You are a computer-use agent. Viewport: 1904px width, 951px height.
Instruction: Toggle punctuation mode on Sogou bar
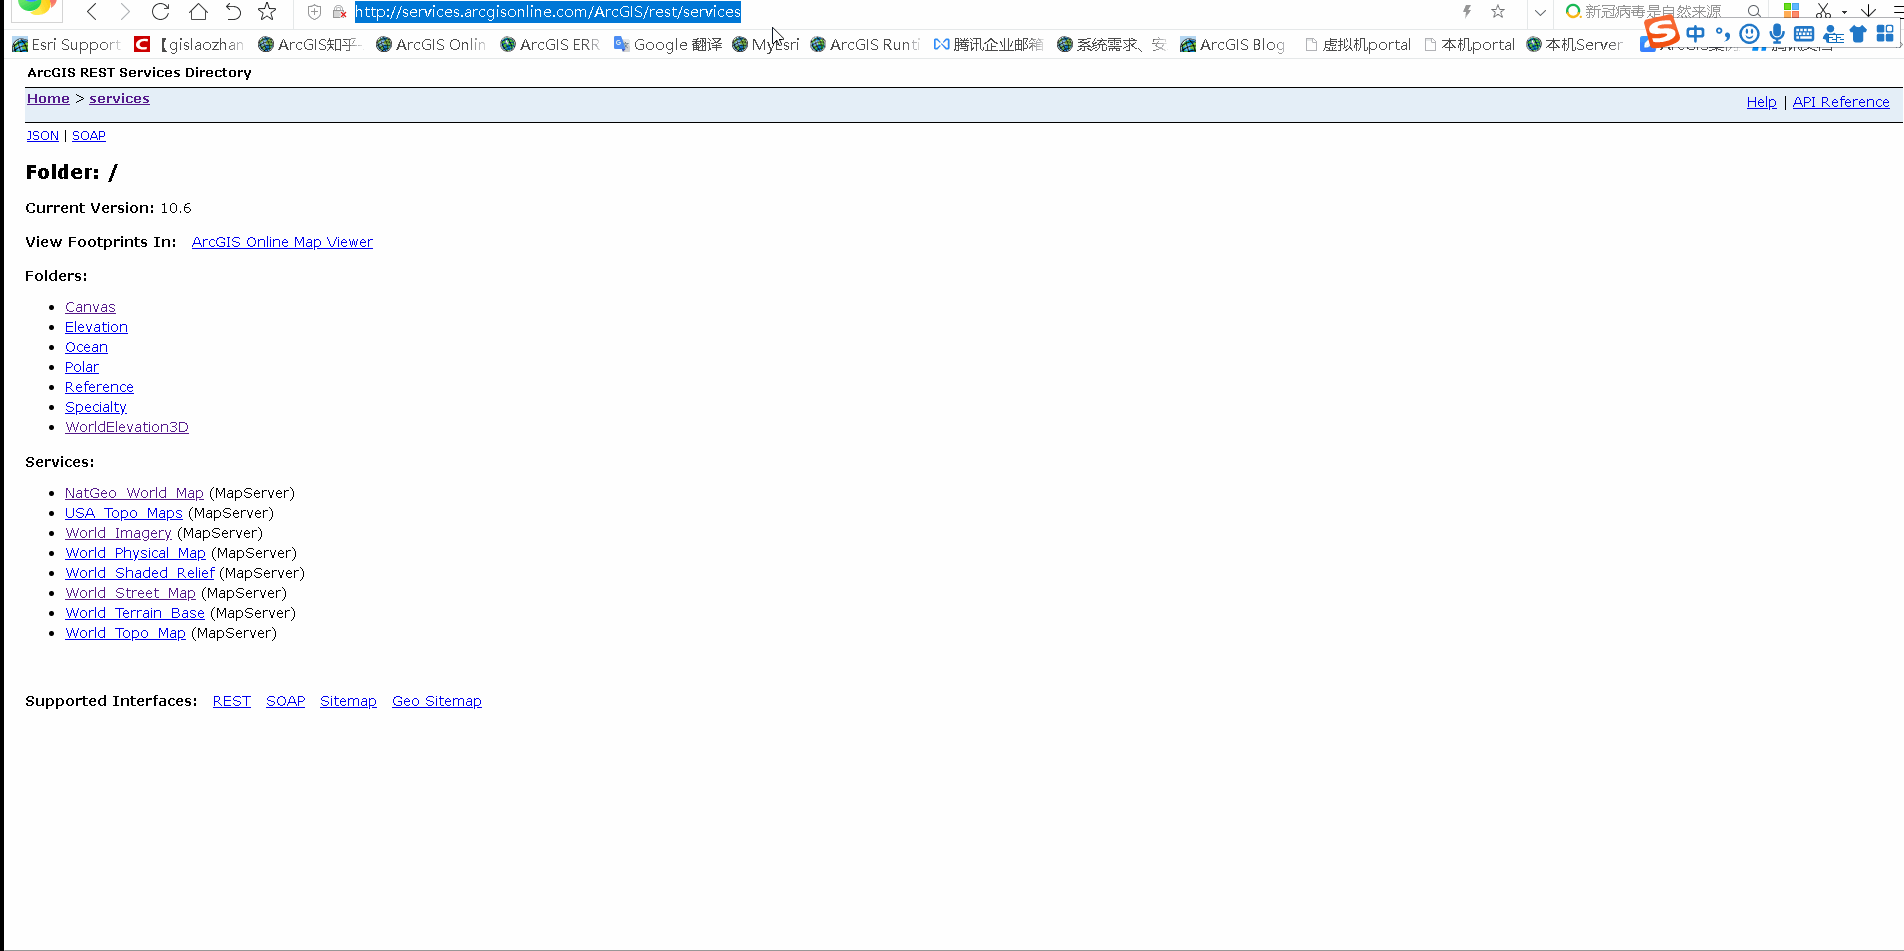(x=1722, y=34)
